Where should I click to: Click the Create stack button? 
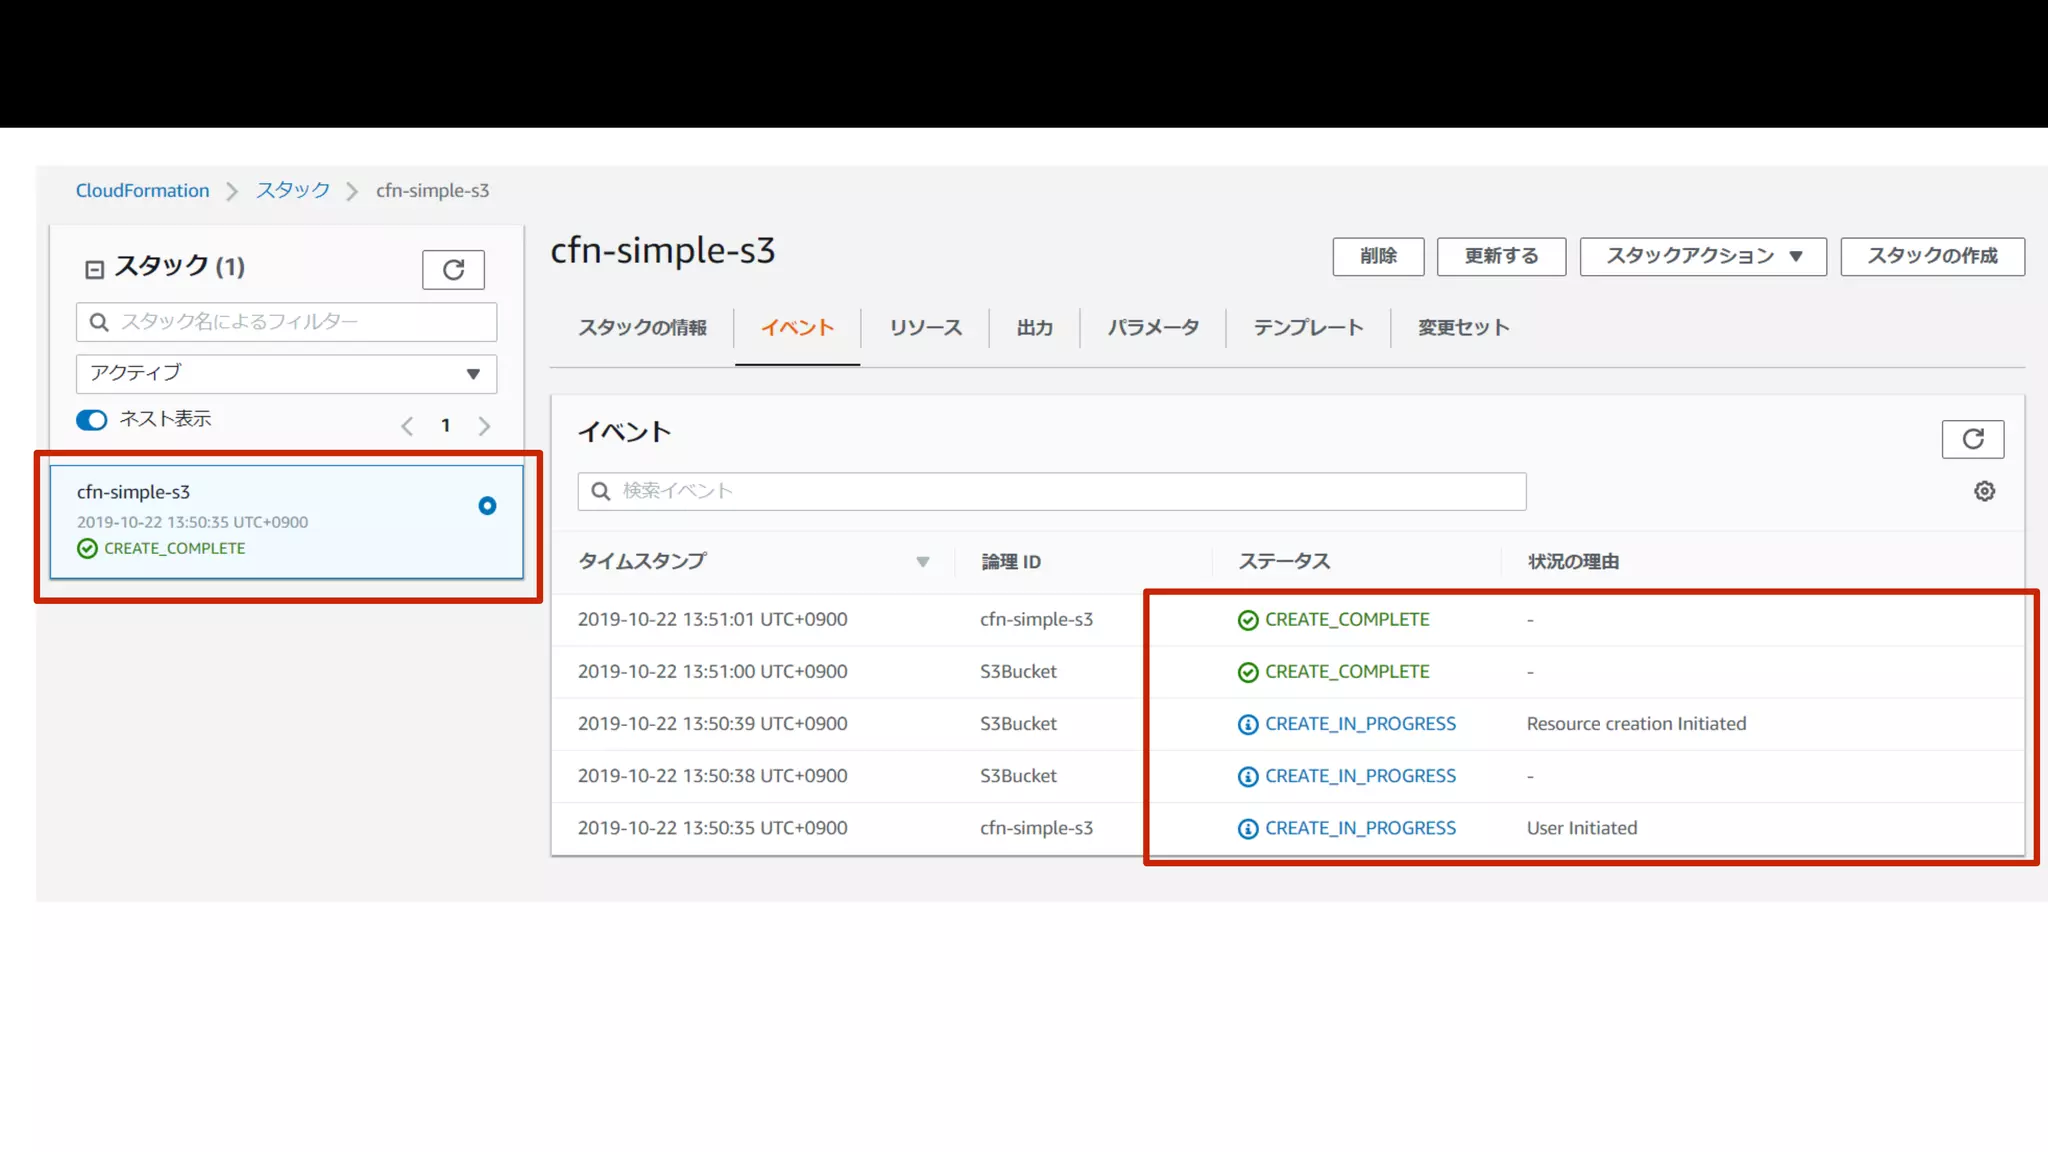(1931, 256)
